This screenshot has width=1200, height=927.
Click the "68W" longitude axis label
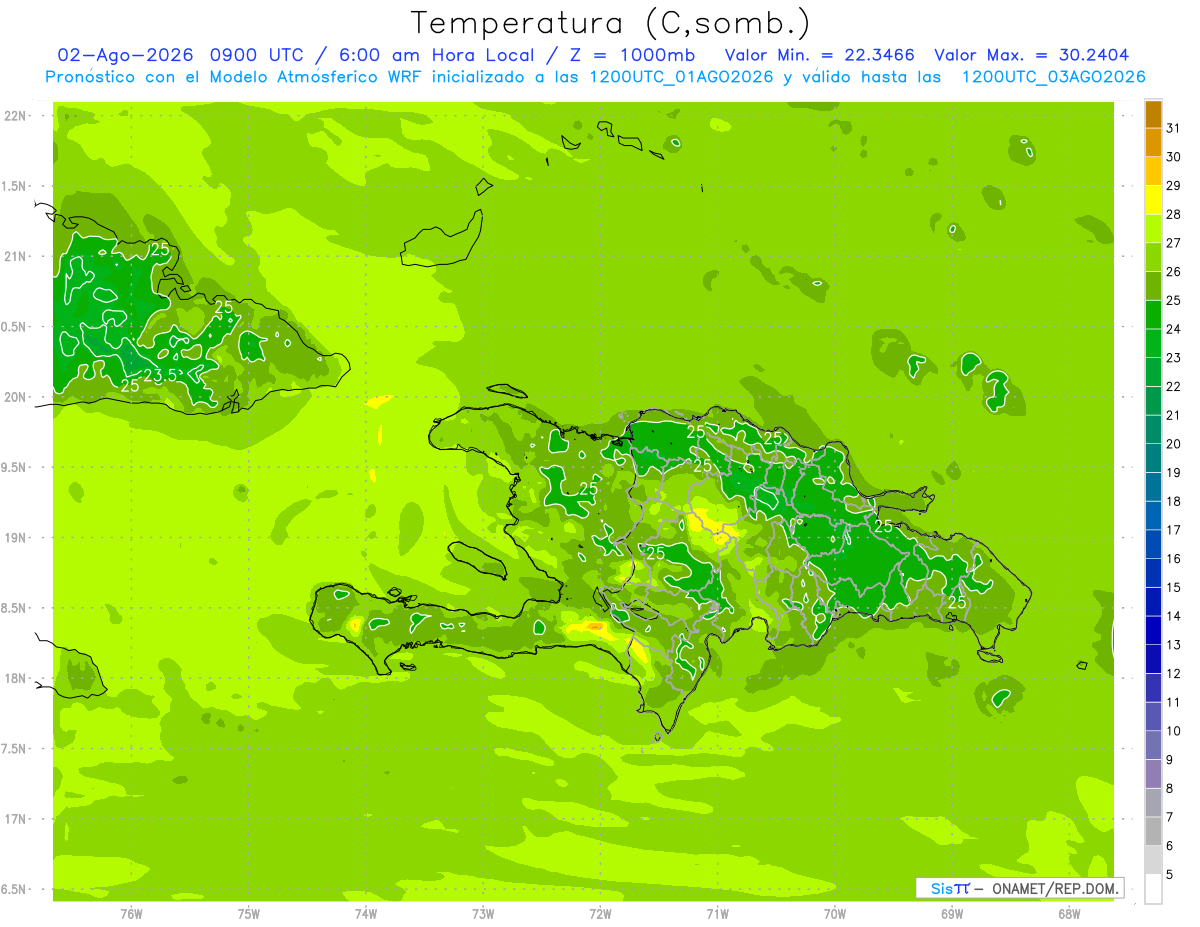1069,913
